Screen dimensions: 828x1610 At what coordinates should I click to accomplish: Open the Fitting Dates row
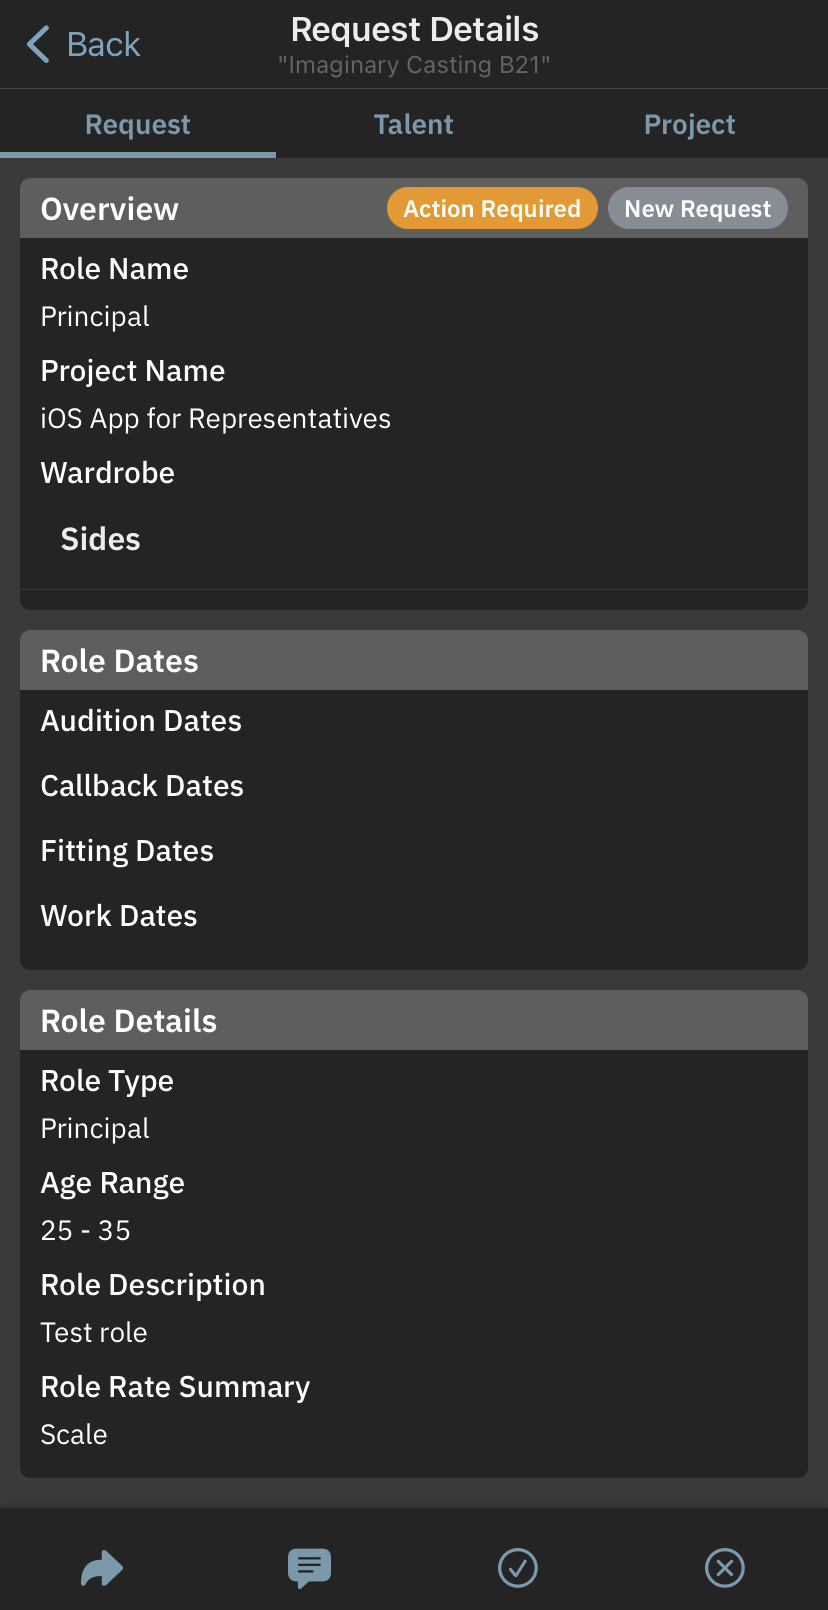click(x=127, y=851)
